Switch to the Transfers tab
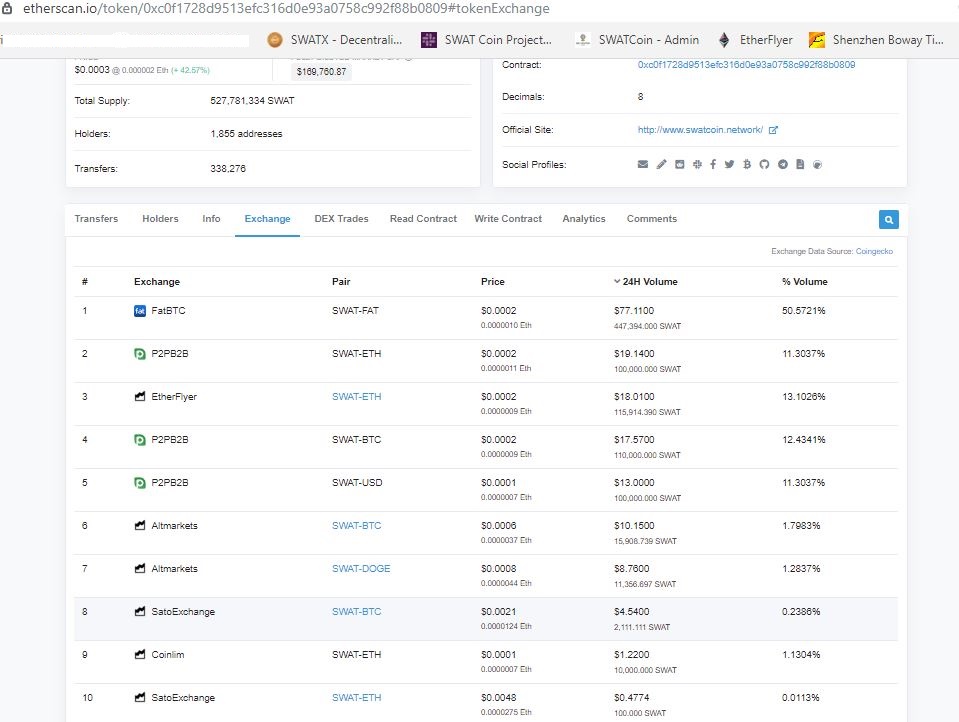This screenshot has width=959, height=722. tap(96, 218)
